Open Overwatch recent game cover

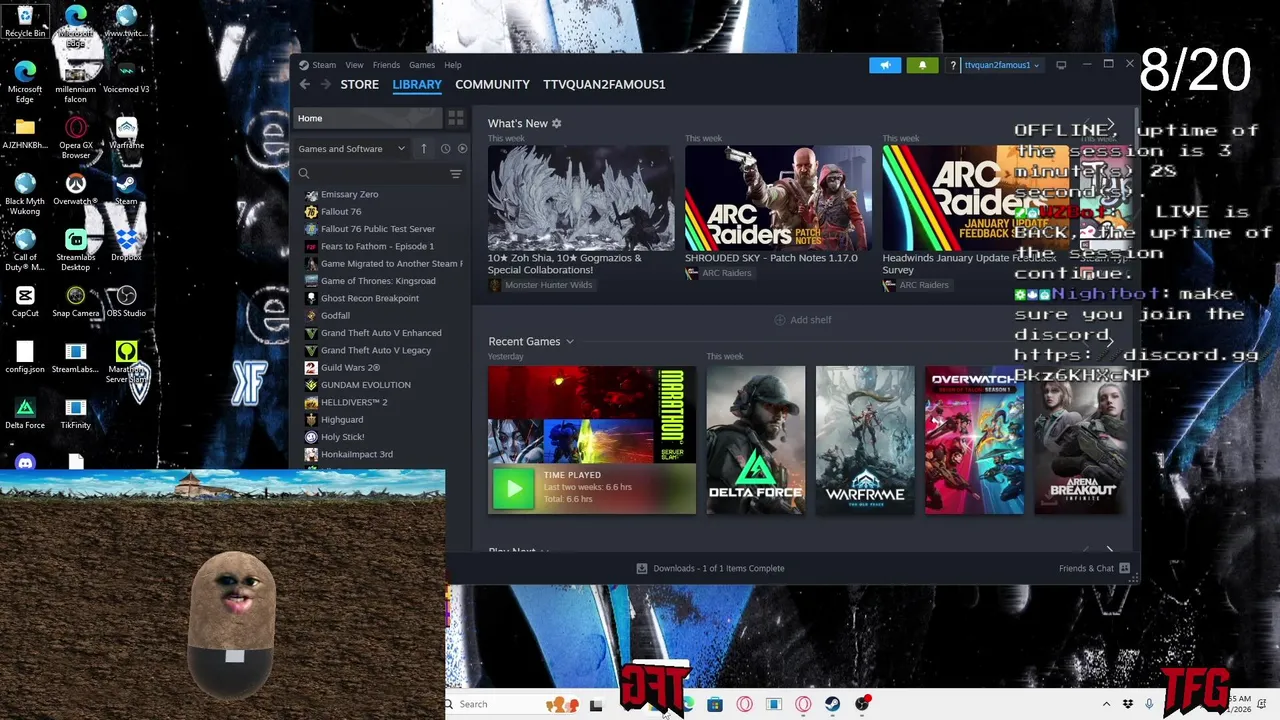974,440
